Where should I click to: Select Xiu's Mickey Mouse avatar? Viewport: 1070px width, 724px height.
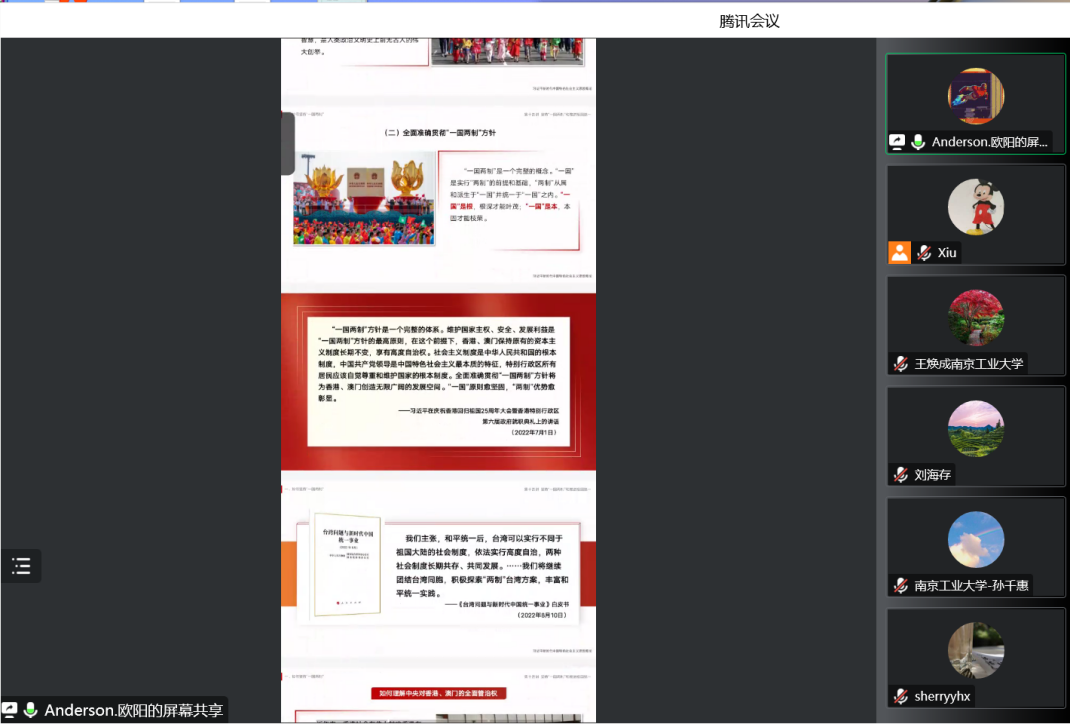(975, 208)
